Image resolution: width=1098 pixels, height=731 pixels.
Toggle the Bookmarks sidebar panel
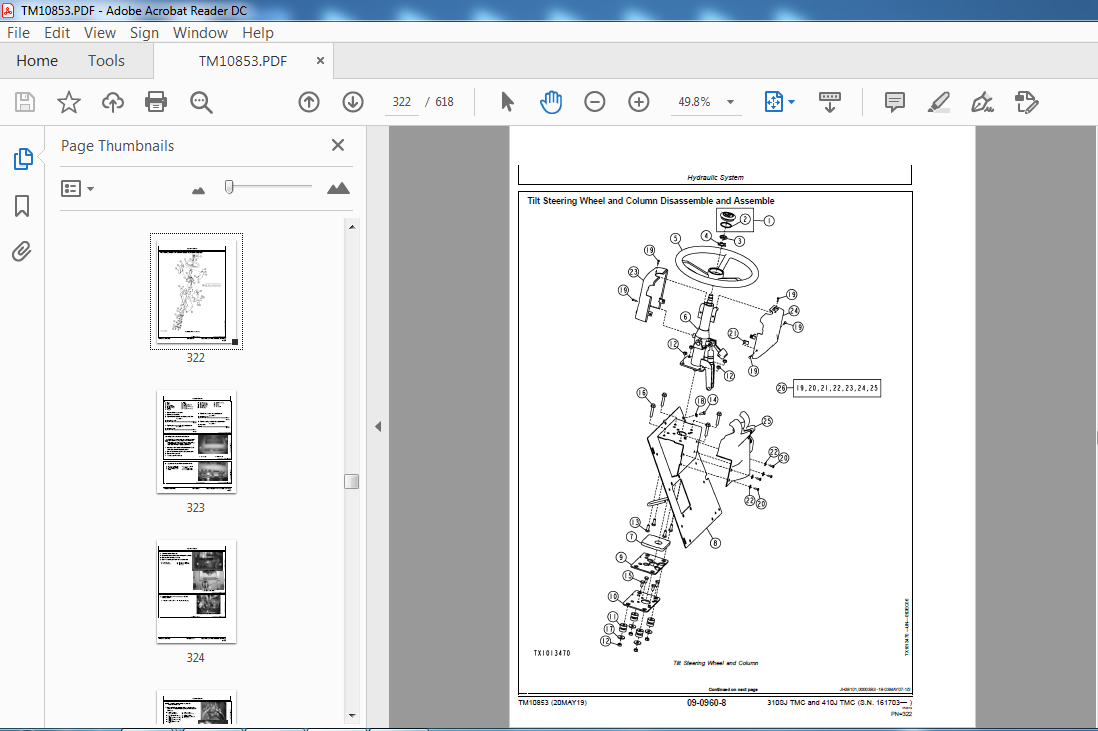click(x=22, y=206)
